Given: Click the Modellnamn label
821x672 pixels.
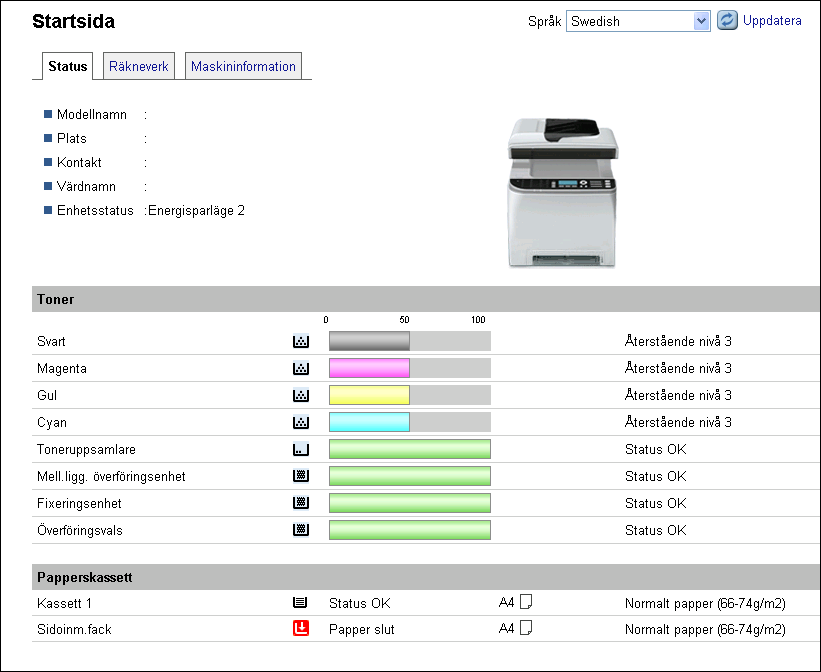Looking at the screenshot, I should click(92, 115).
